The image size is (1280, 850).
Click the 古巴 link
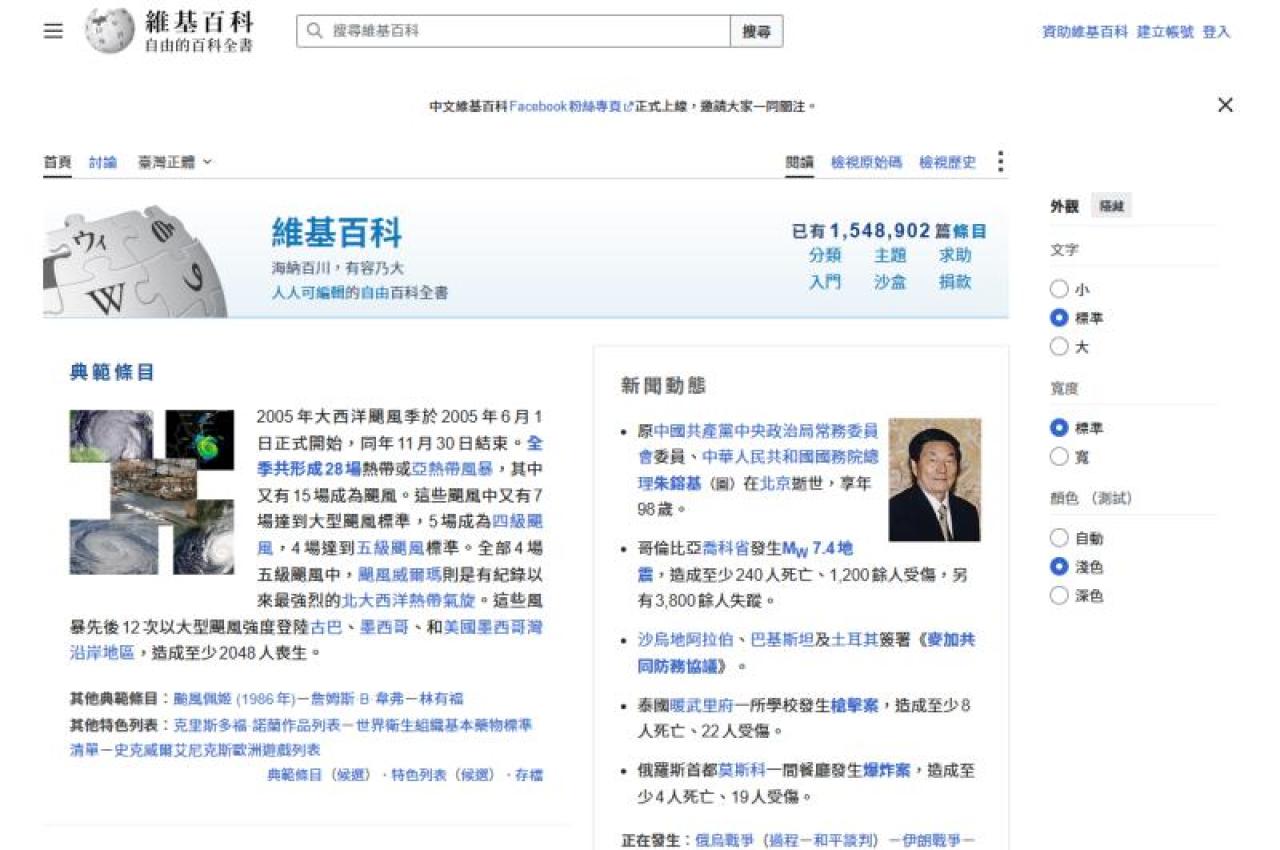(327, 627)
